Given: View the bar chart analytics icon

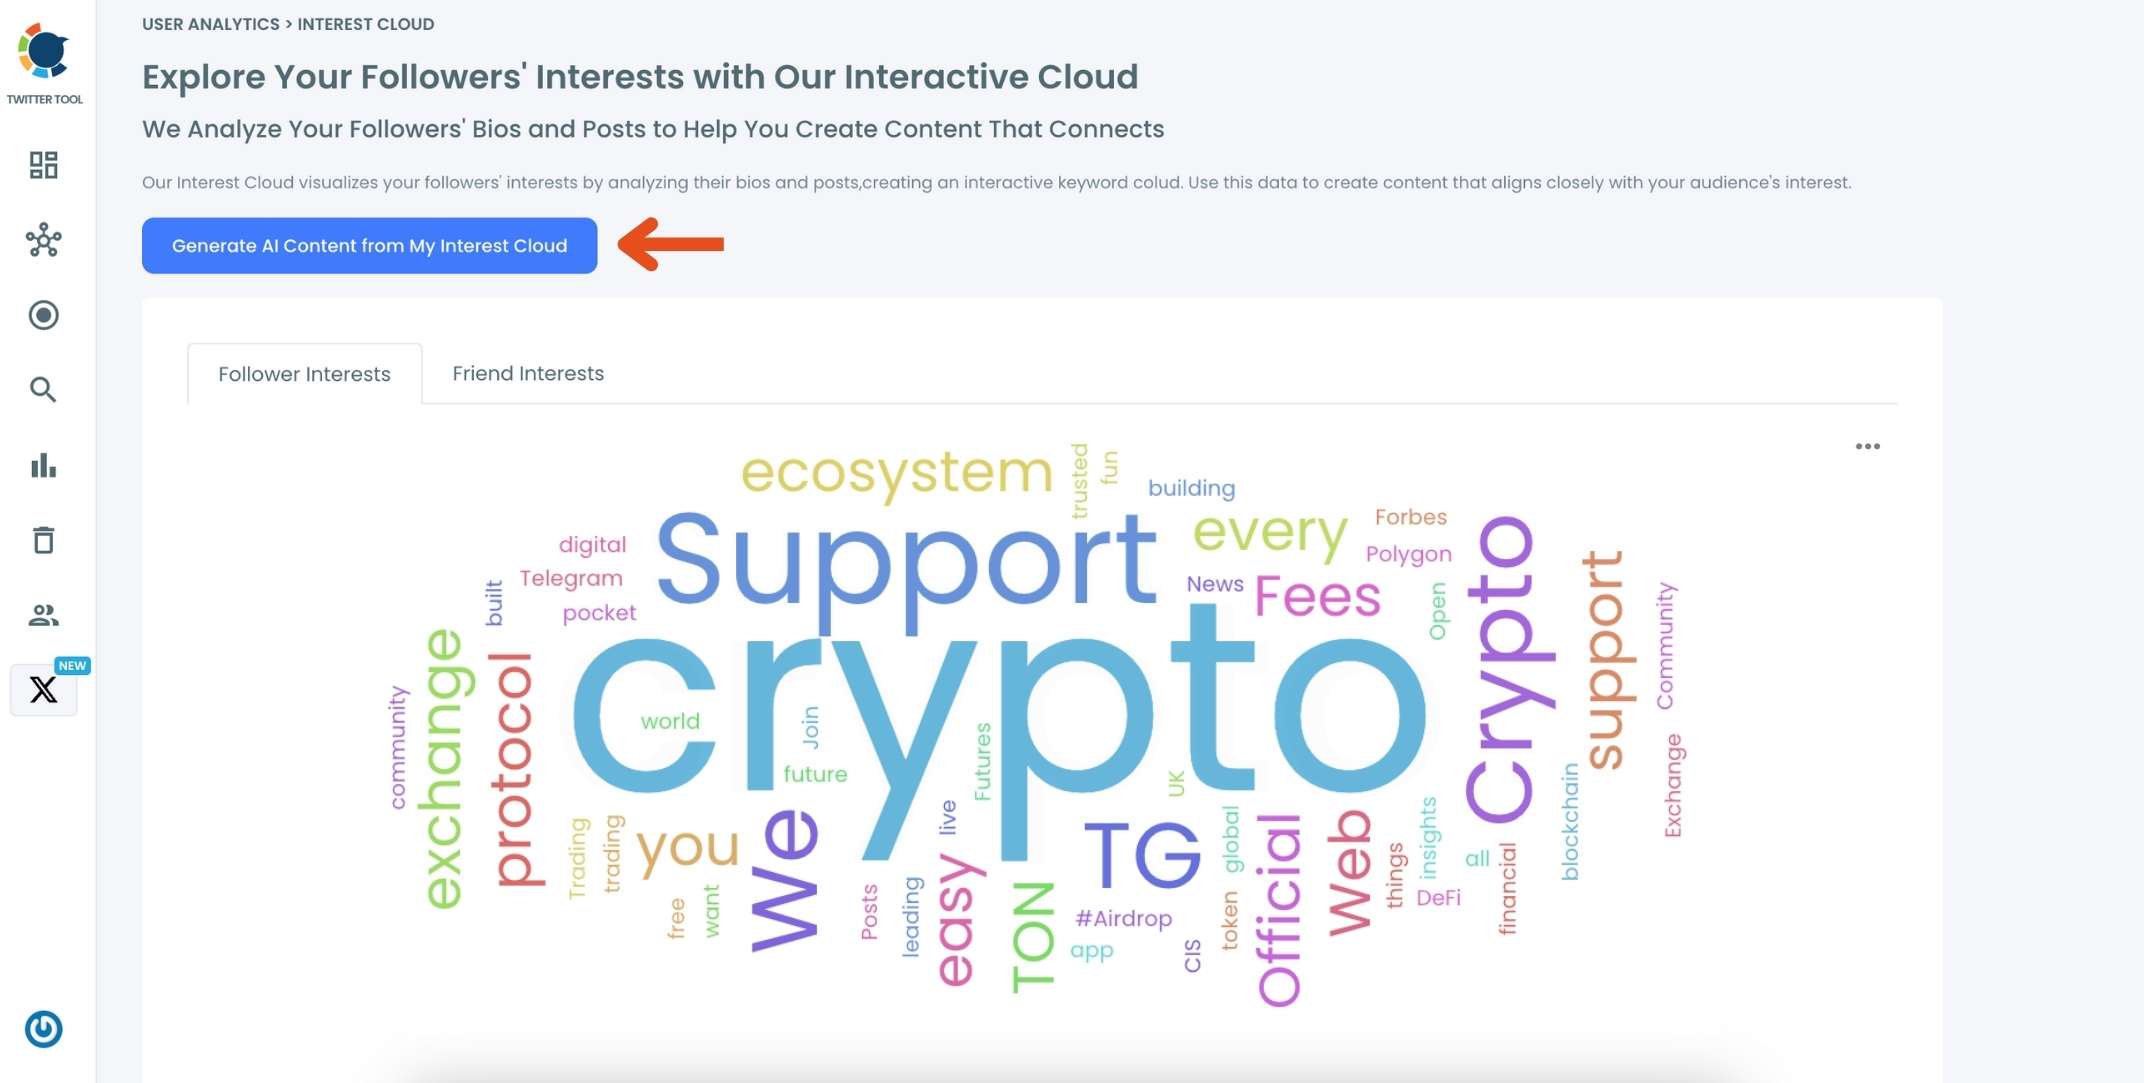Looking at the screenshot, I should coord(43,465).
